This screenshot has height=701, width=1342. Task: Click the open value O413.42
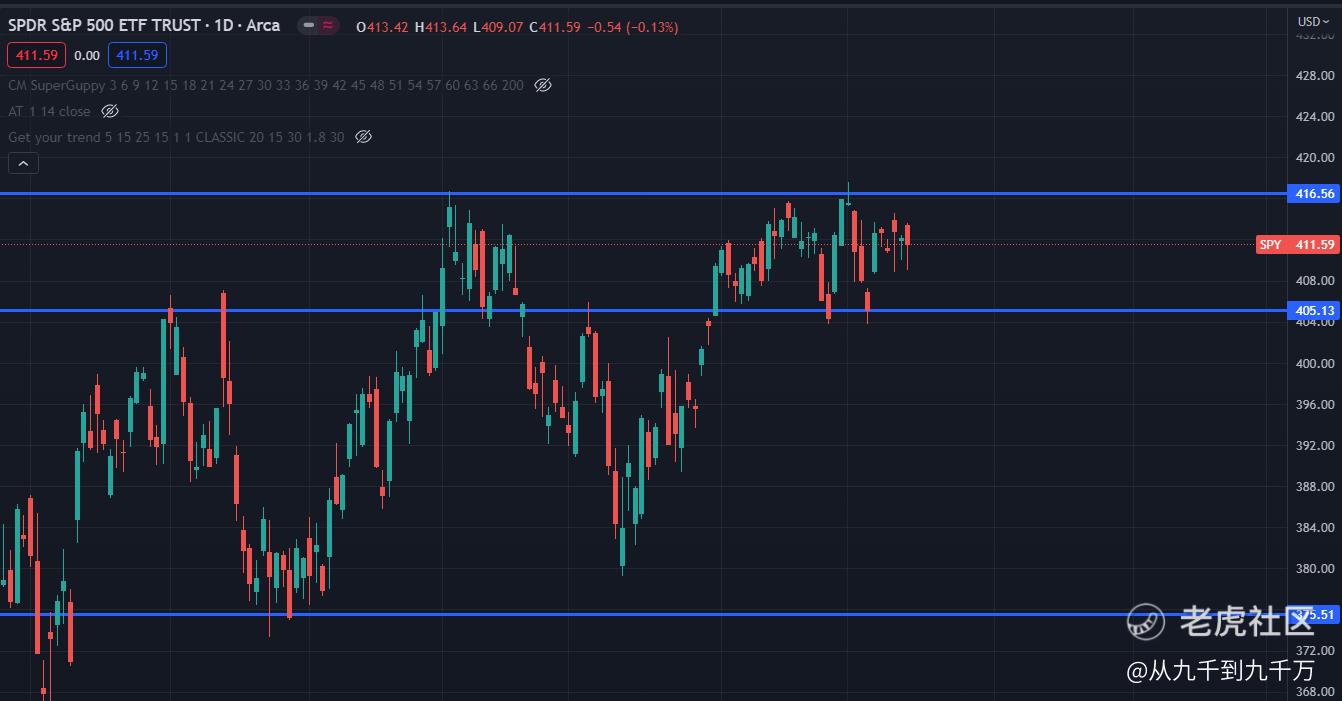click(383, 27)
